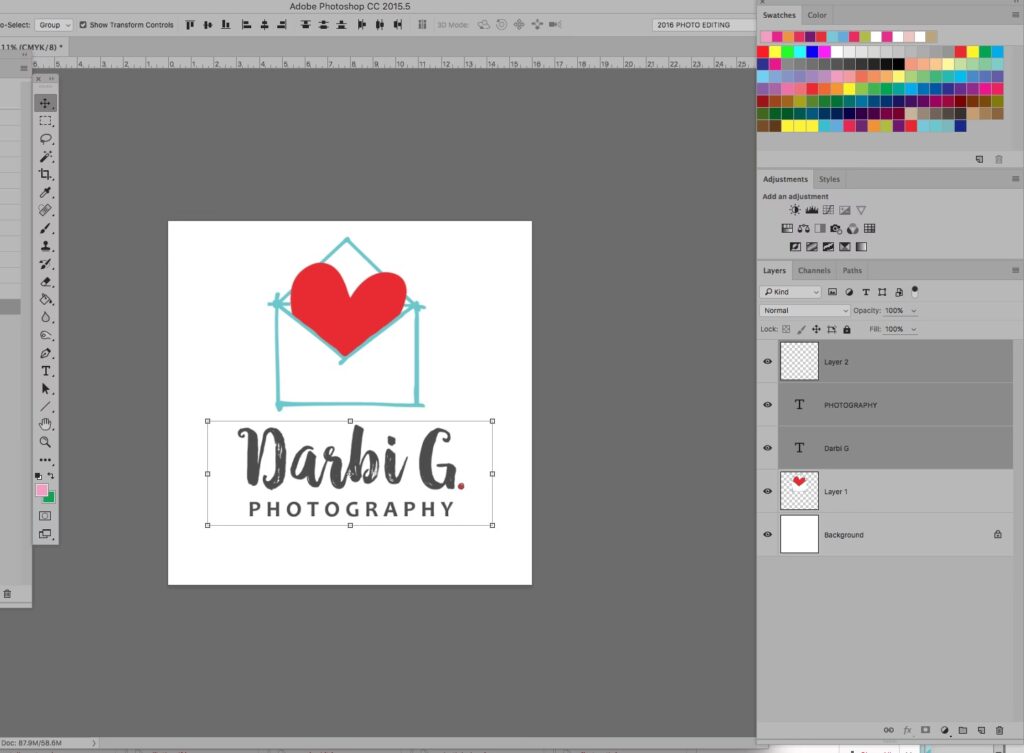Switch to the Channels tab
Image resolution: width=1024 pixels, height=753 pixels.
[814, 271]
